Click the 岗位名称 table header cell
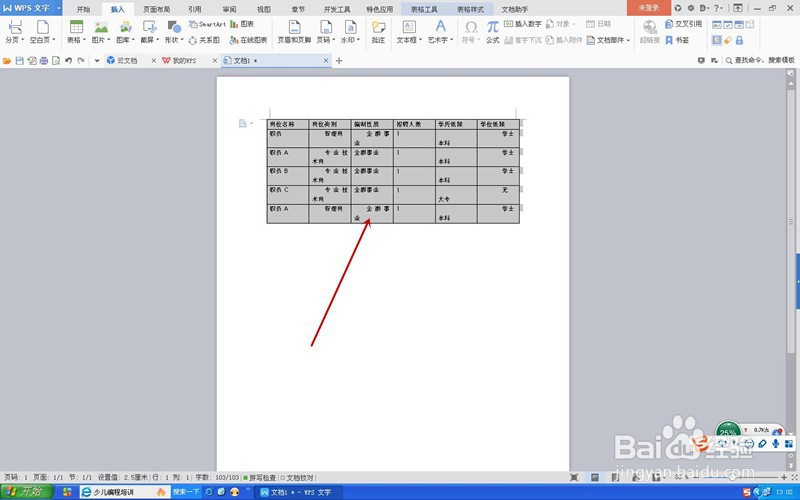Viewport: 800px width, 500px height. (x=288, y=124)
